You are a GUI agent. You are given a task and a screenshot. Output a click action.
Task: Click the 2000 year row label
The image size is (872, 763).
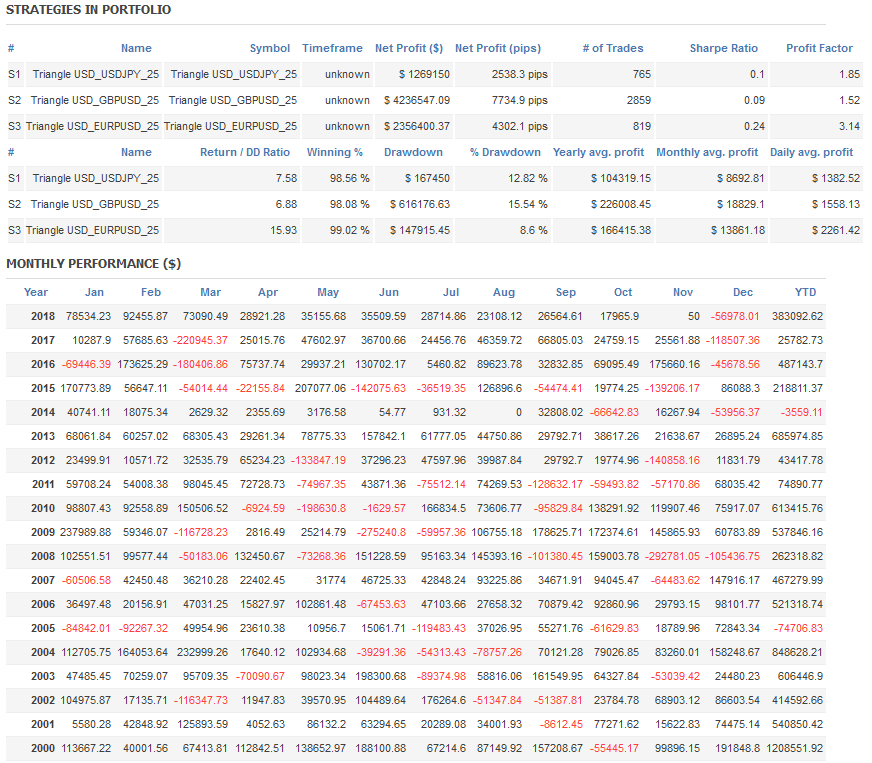click(43, 749)
